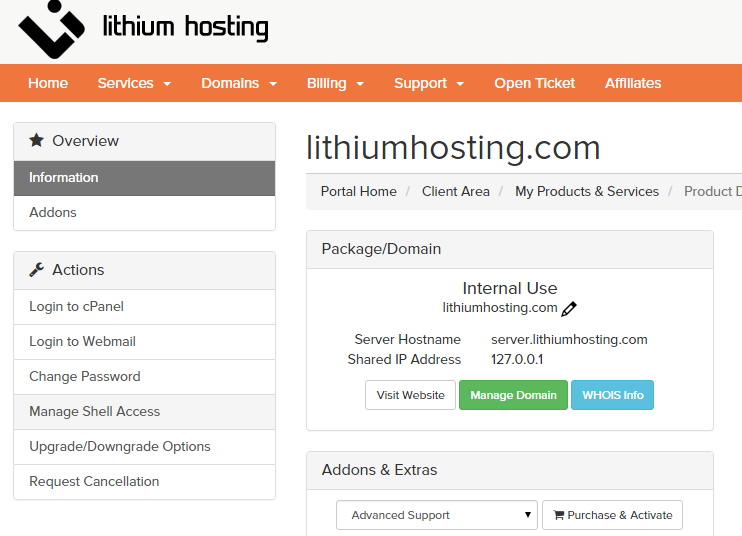Expand the Services menu dropdown
742x536 pixels.
pyautogui.click(x=134, y=83)
